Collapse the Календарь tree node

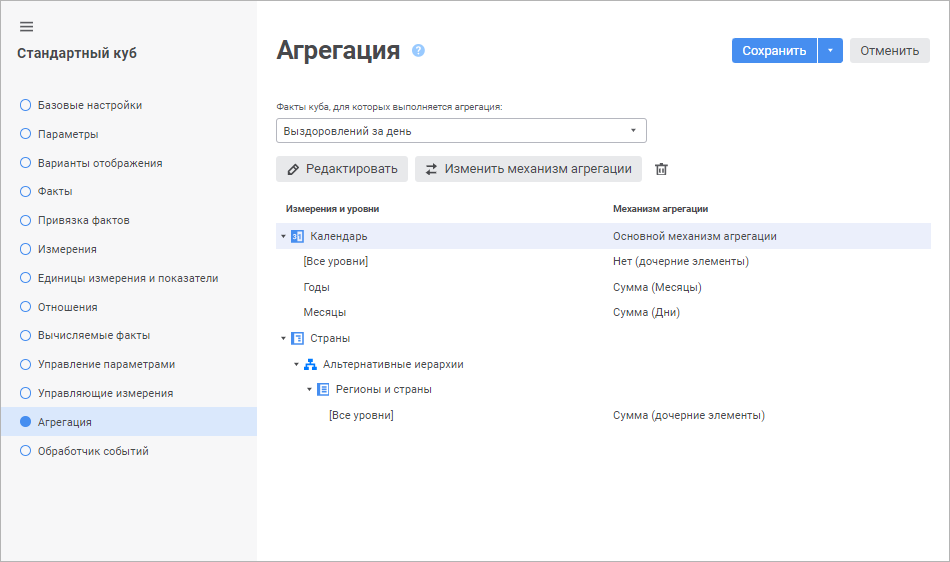click(x=283, y=237)
